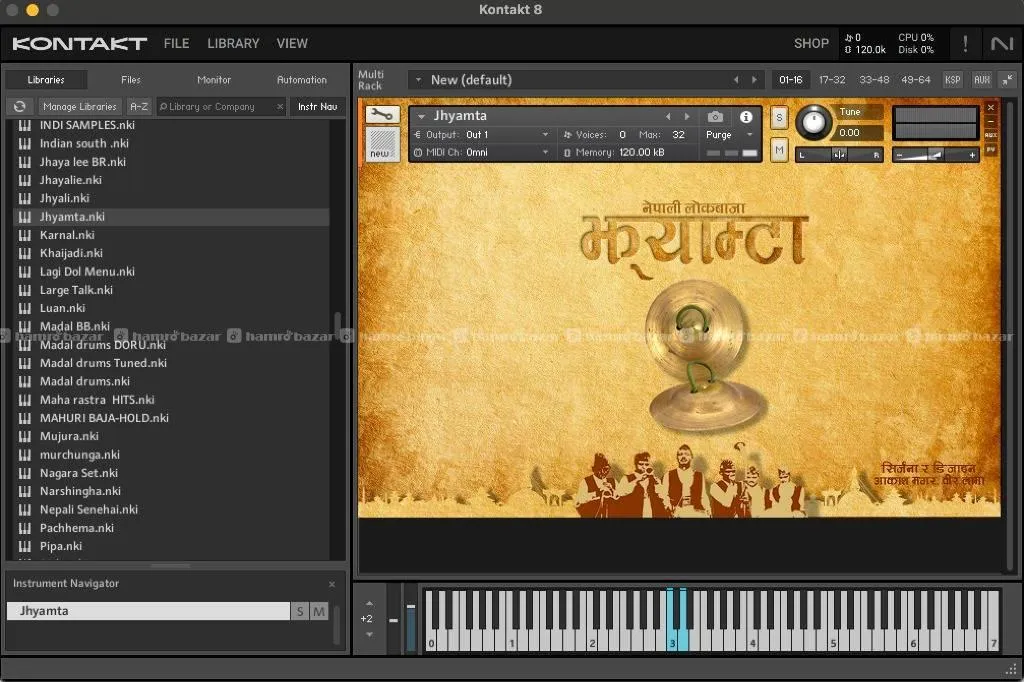Click the snapshot camera icon

tap(715, 116)
